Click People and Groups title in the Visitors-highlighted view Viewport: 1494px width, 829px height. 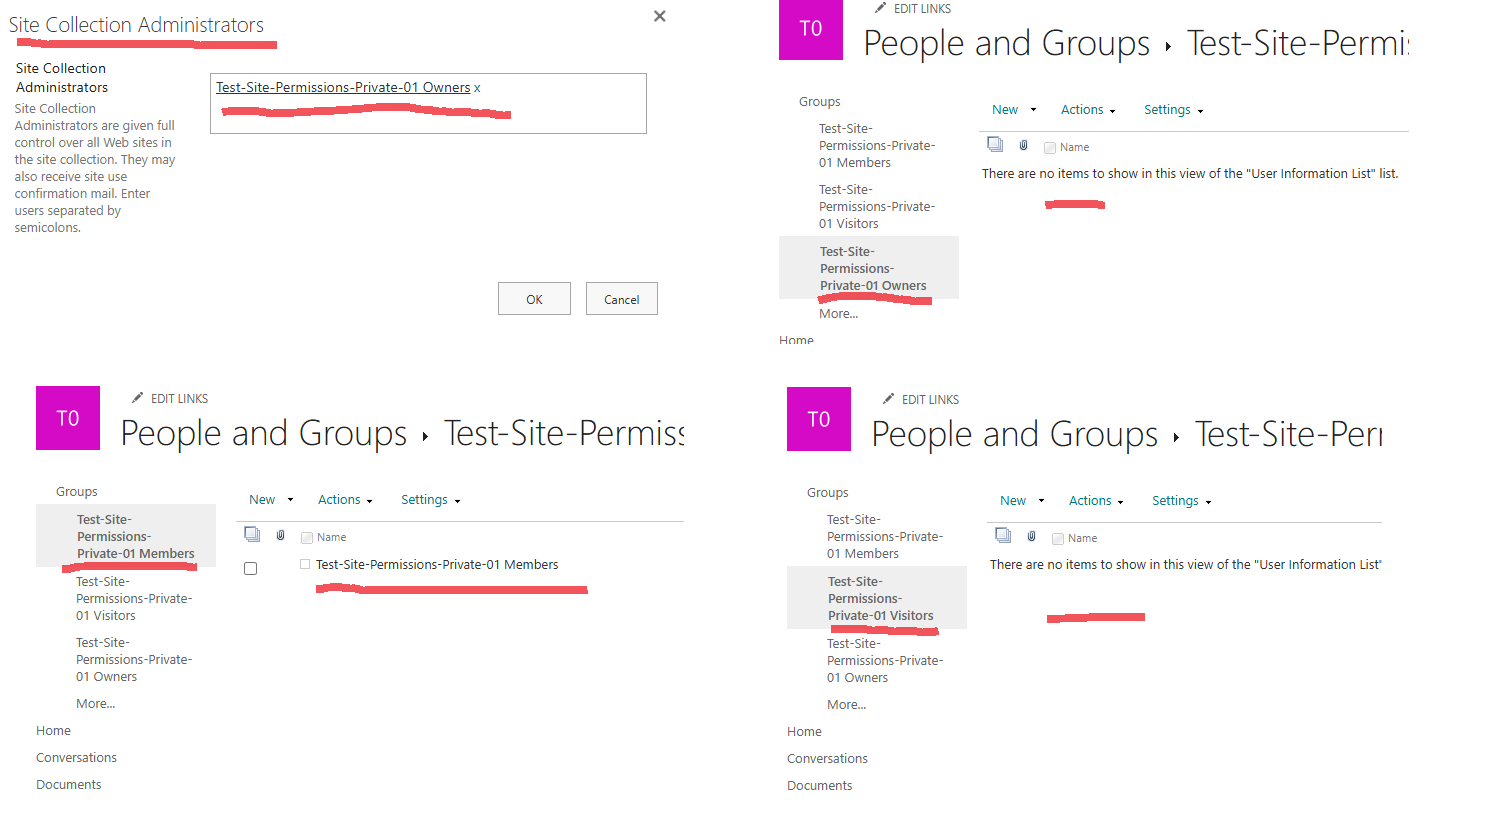tap(1014, 434)
